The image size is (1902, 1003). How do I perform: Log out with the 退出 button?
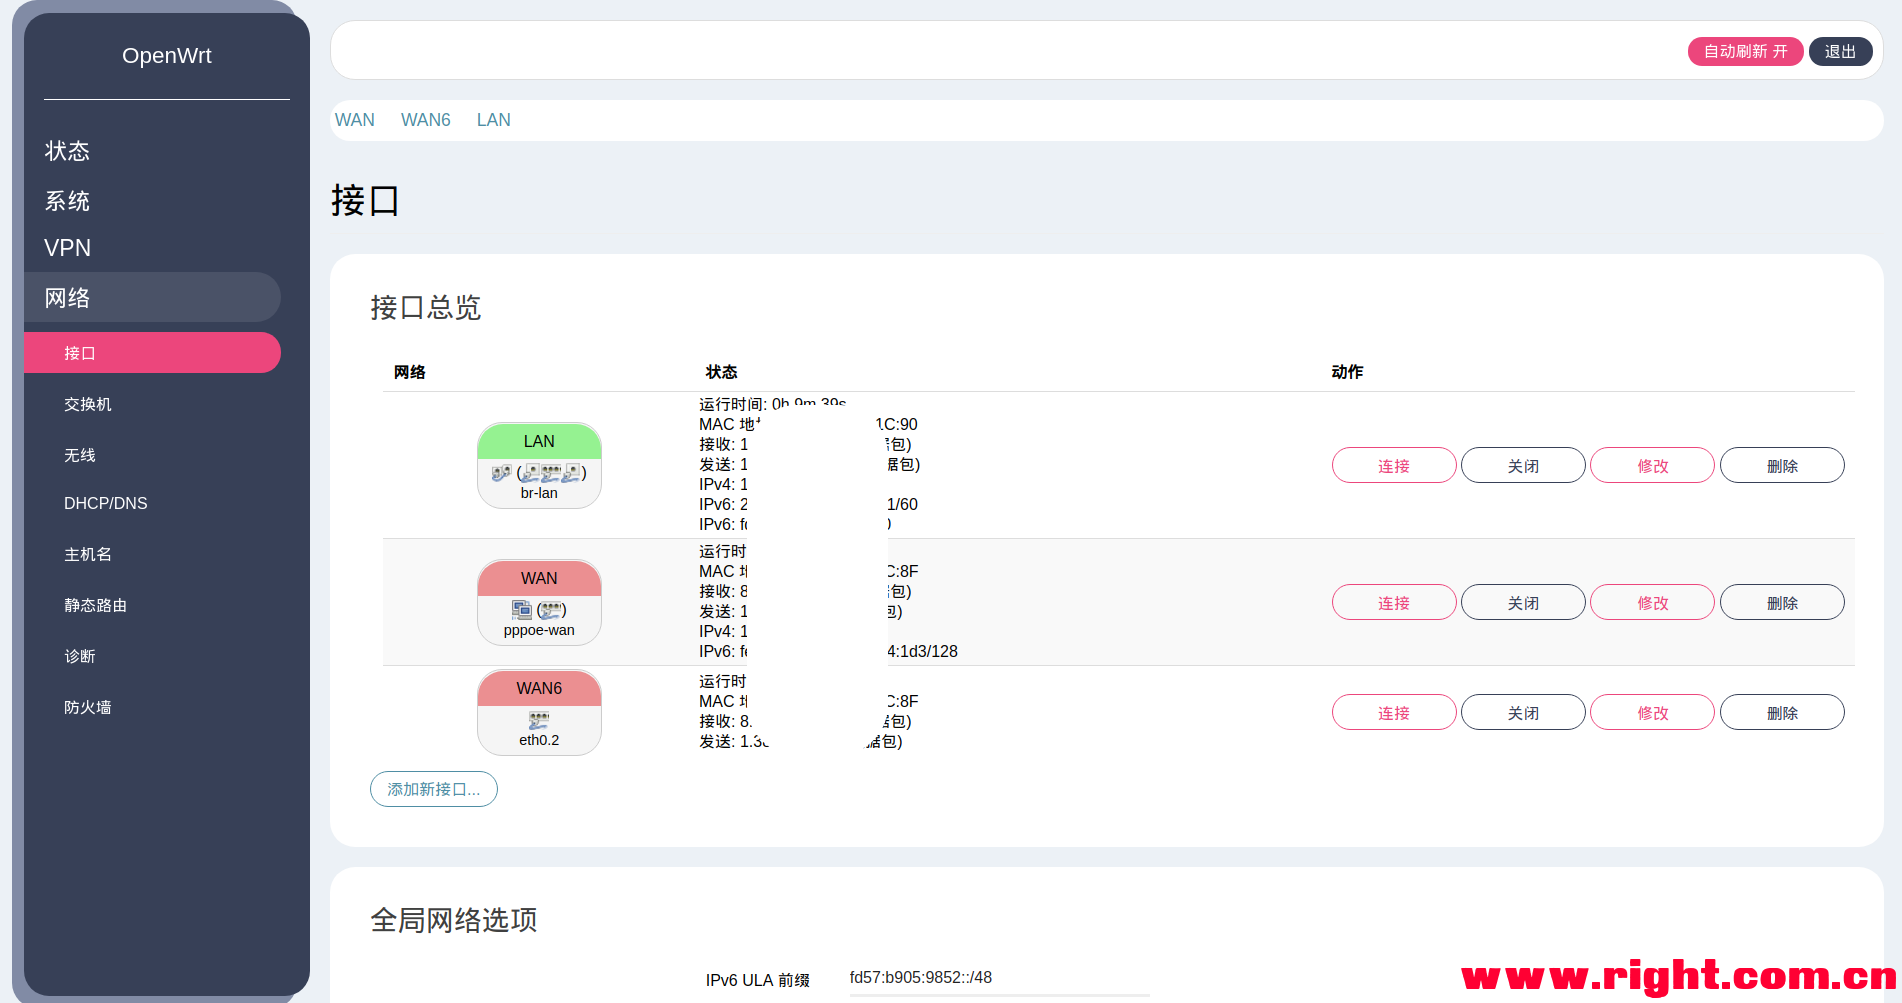tap(1840, 51)
